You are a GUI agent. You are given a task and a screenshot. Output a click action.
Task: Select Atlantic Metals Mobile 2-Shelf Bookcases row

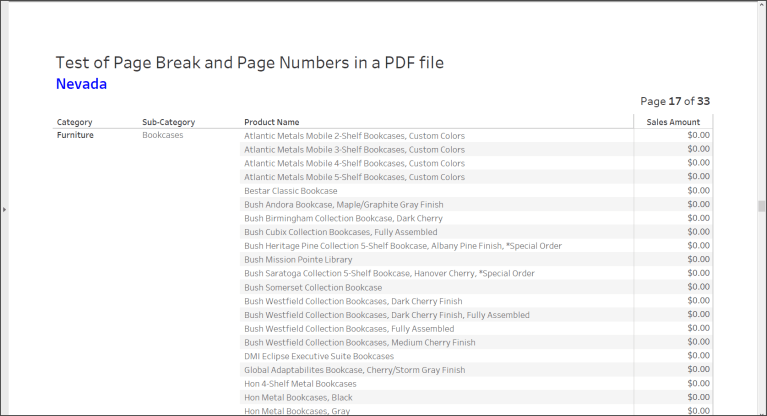(354, 136)
